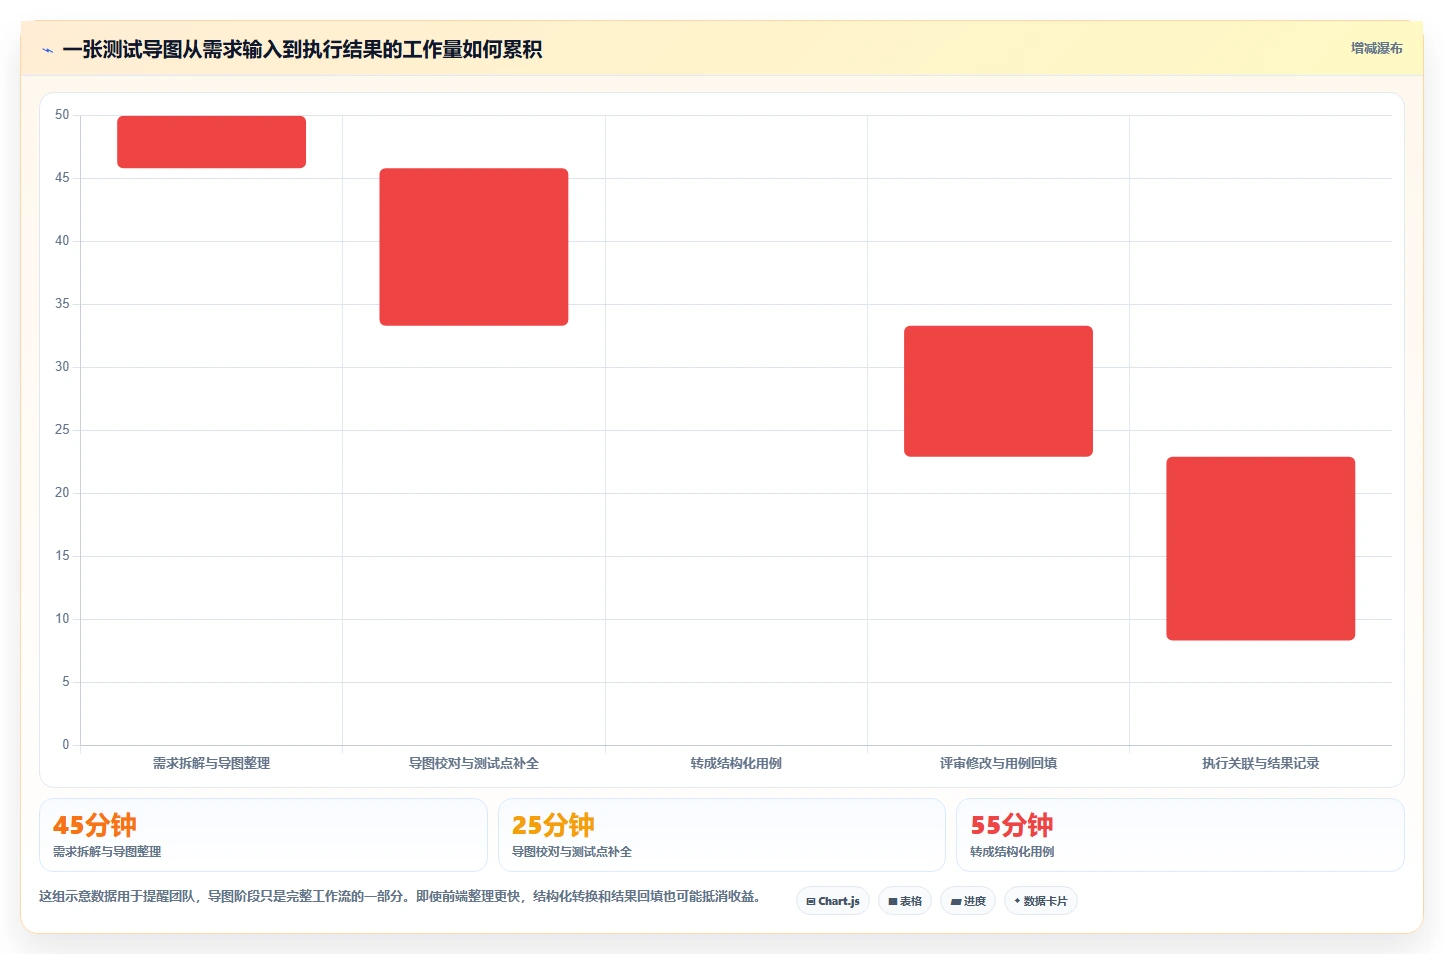Screen dimensions: 1444x954
Task: Click 转成结构化用例 caption in the 55分钟 card
Action: click(1012, 852)
